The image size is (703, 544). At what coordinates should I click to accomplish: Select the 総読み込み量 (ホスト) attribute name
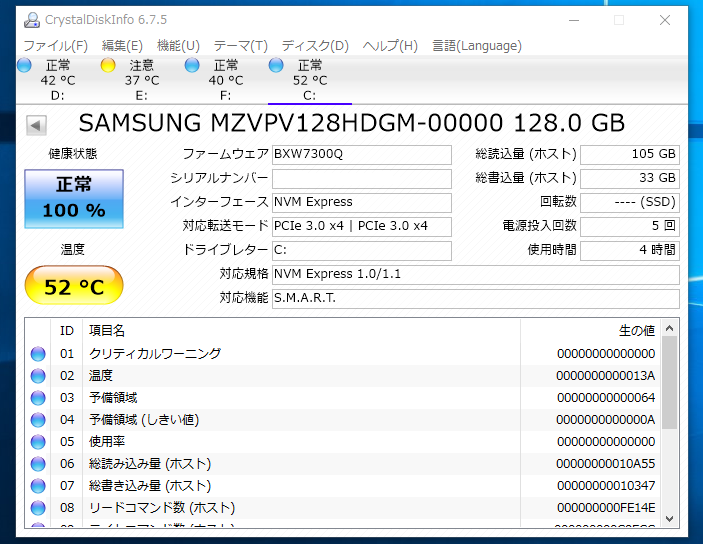click(x=150, y=464)
